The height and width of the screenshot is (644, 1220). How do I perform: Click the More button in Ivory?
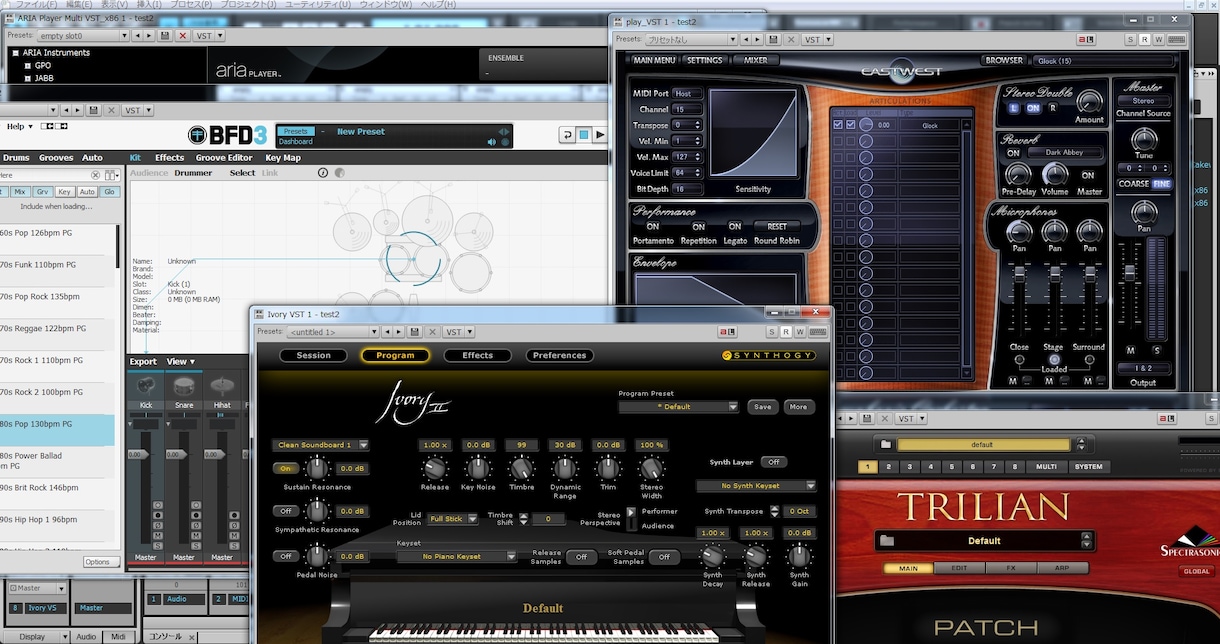pyautogui.click(x=798, y=407)
